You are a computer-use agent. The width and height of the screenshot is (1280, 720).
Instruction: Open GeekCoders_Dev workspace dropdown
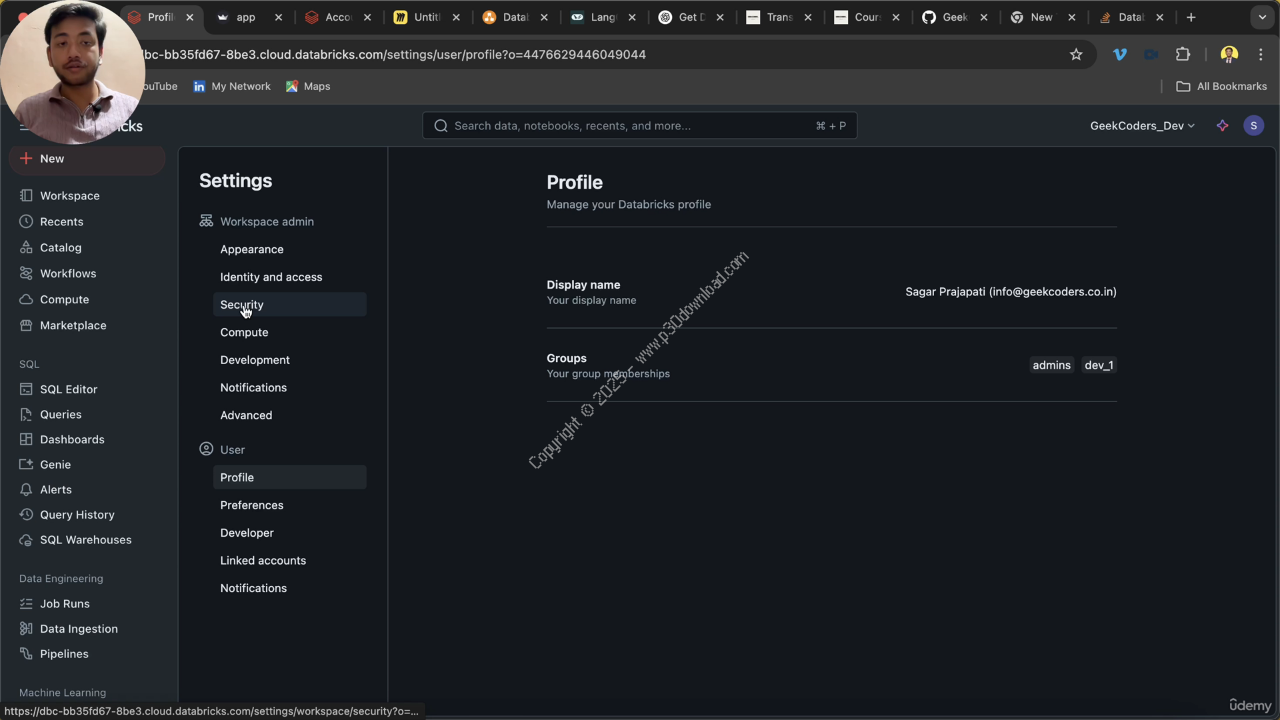(x=1142, y=126)
